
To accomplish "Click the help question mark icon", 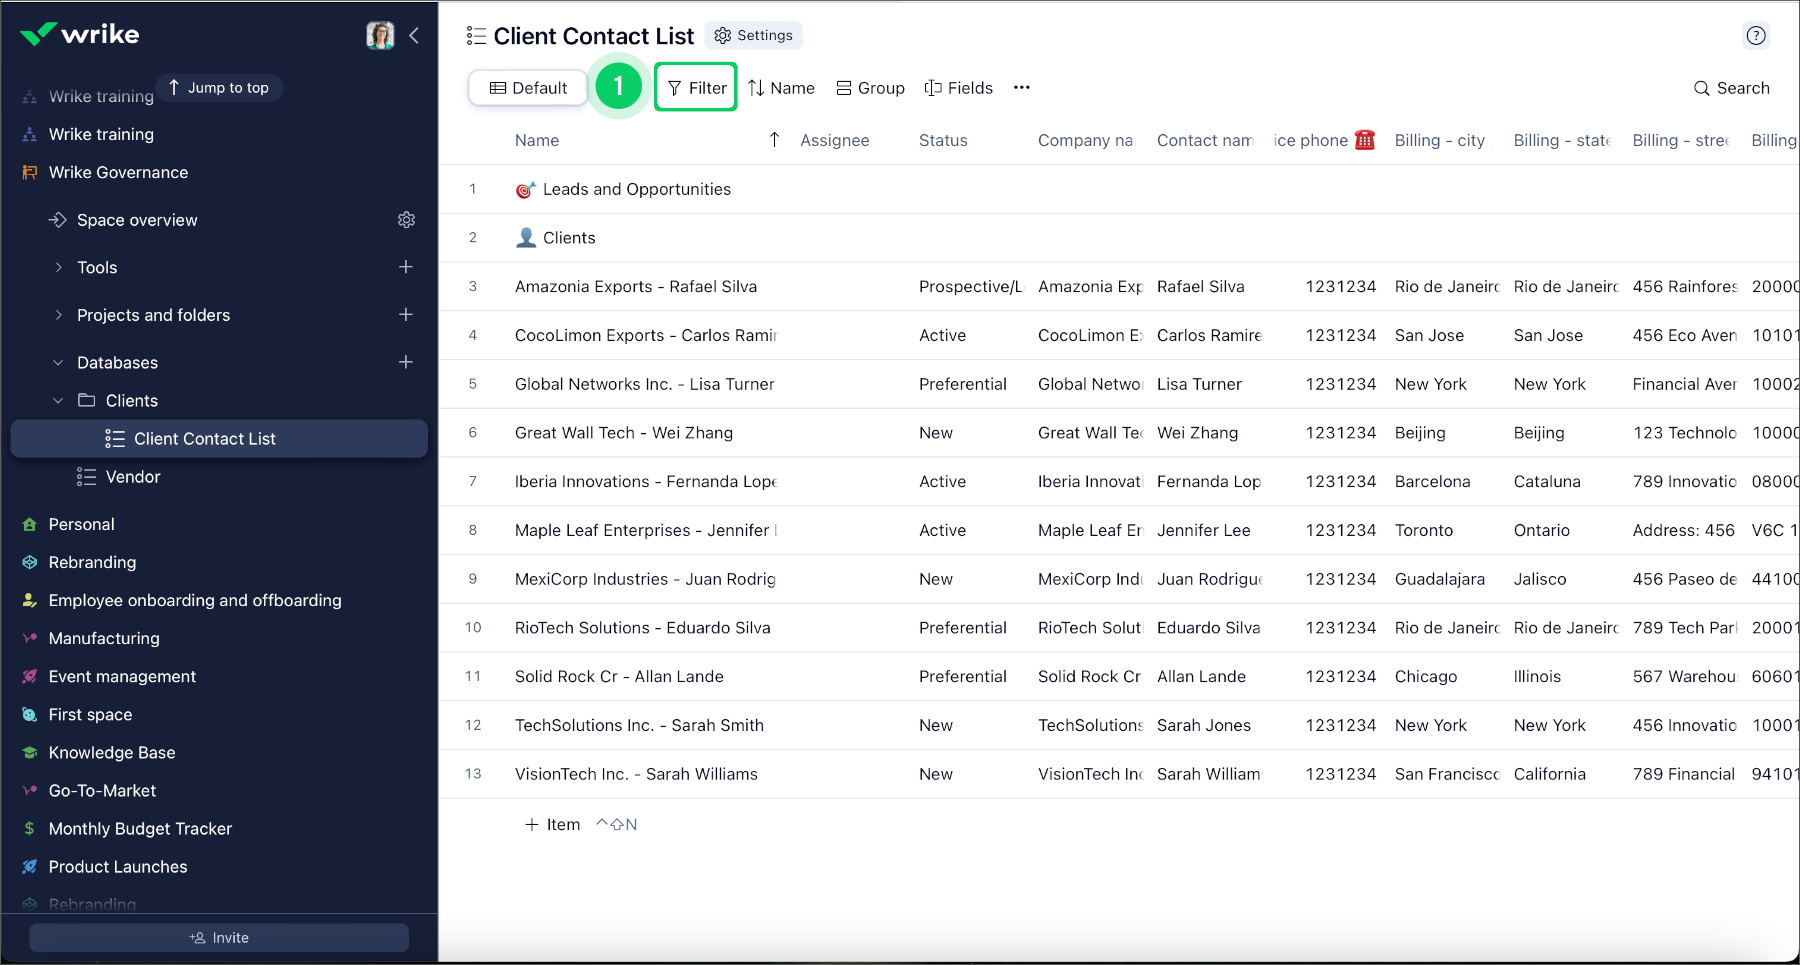I will (1755, 36).
